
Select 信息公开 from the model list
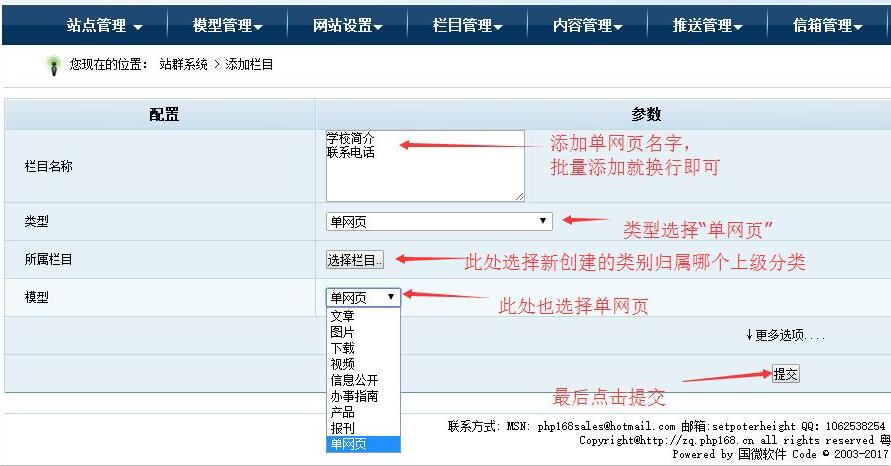pos(363,380)
